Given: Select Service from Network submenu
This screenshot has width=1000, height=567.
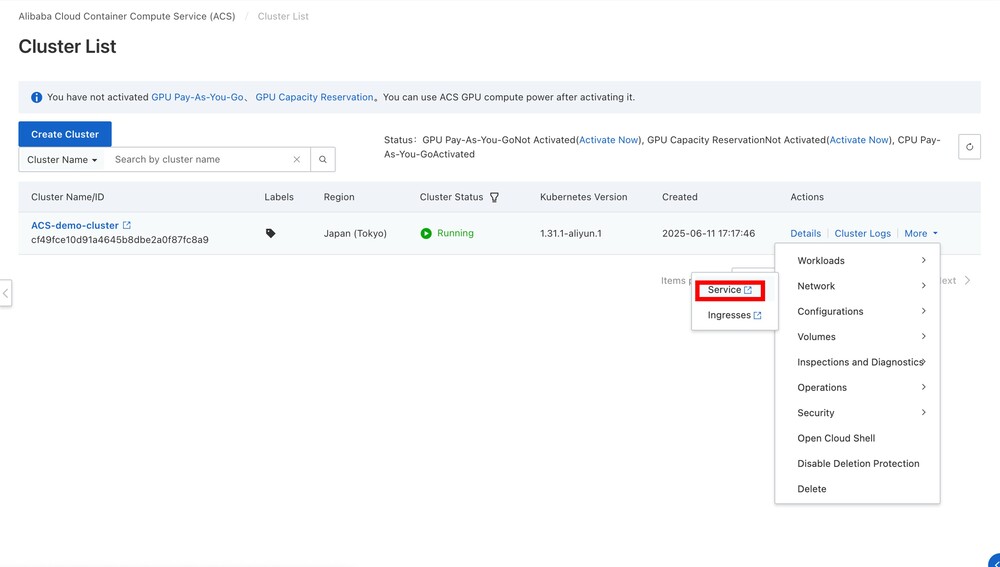Looking at the screenshot, I should click(729, 290).
